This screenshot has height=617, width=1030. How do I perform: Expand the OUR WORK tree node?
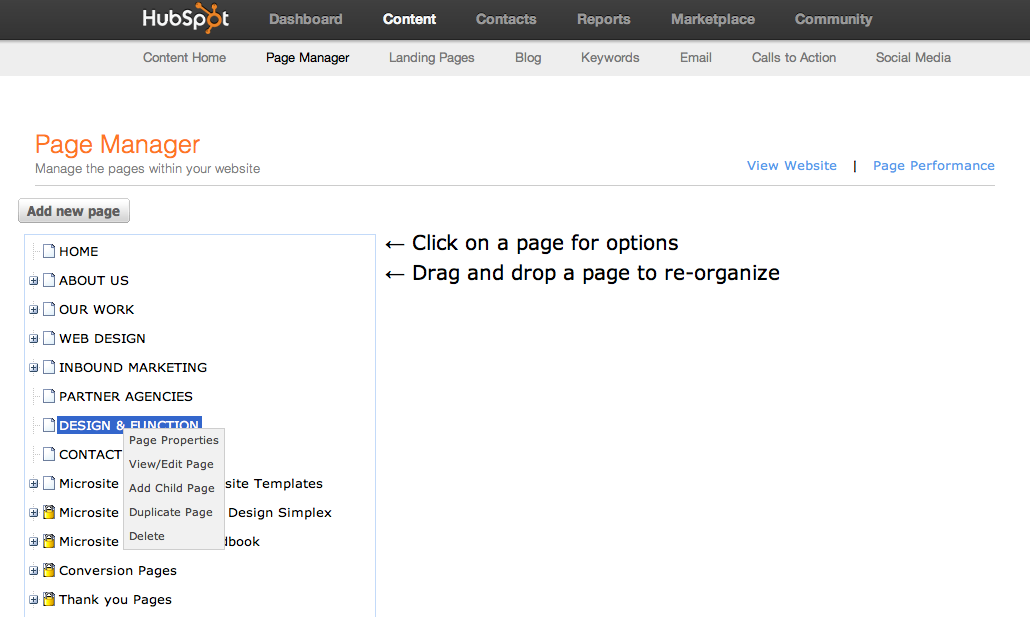[33, 309]
